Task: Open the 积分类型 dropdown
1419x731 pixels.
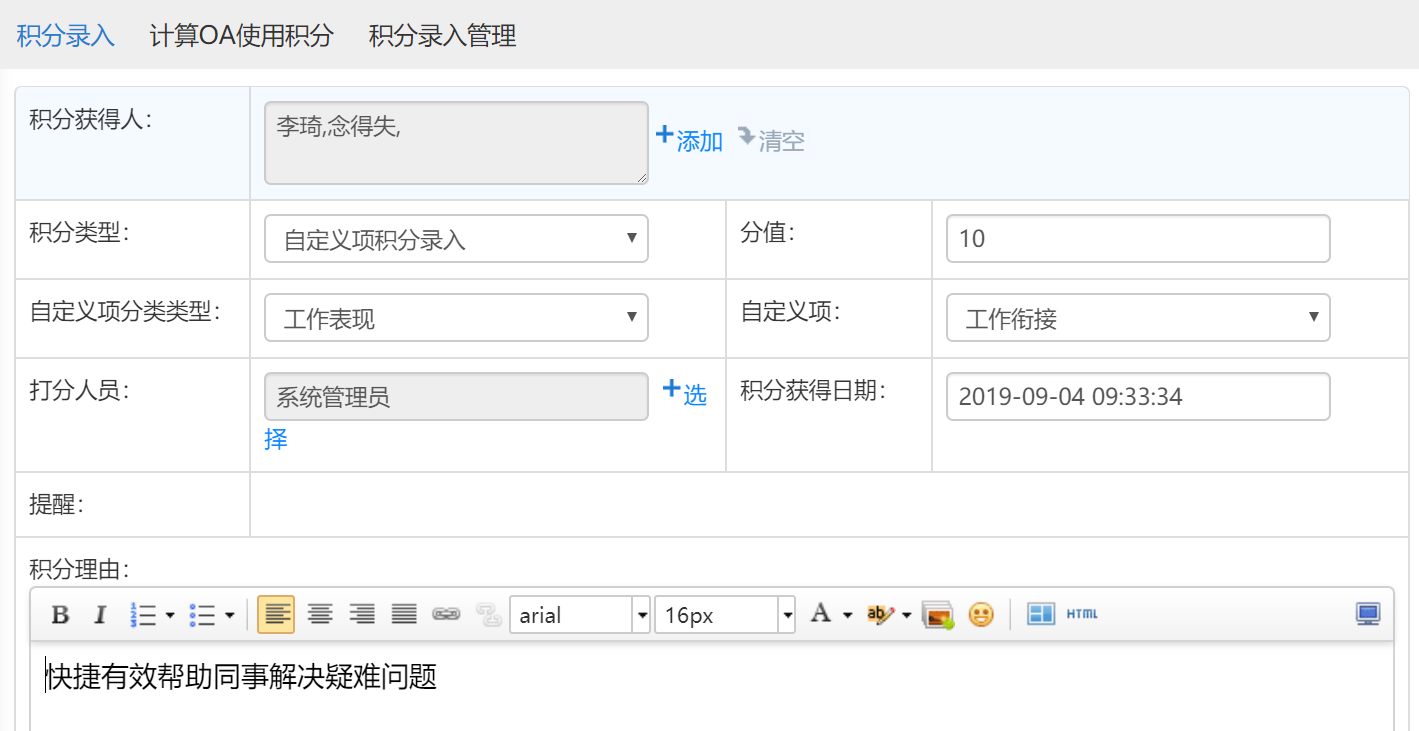Action: click(x=456, y=240)
